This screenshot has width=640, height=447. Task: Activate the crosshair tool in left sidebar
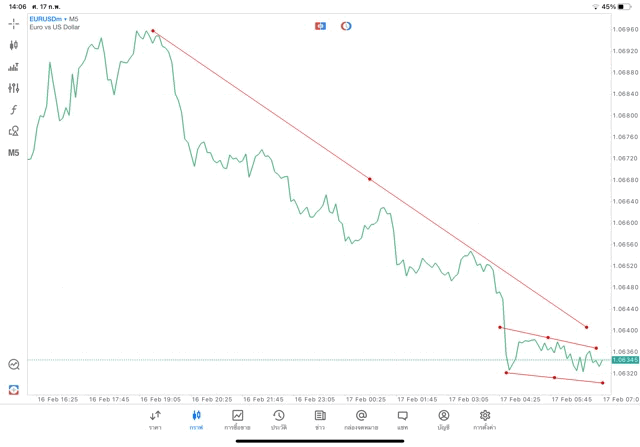pos(14,24)
